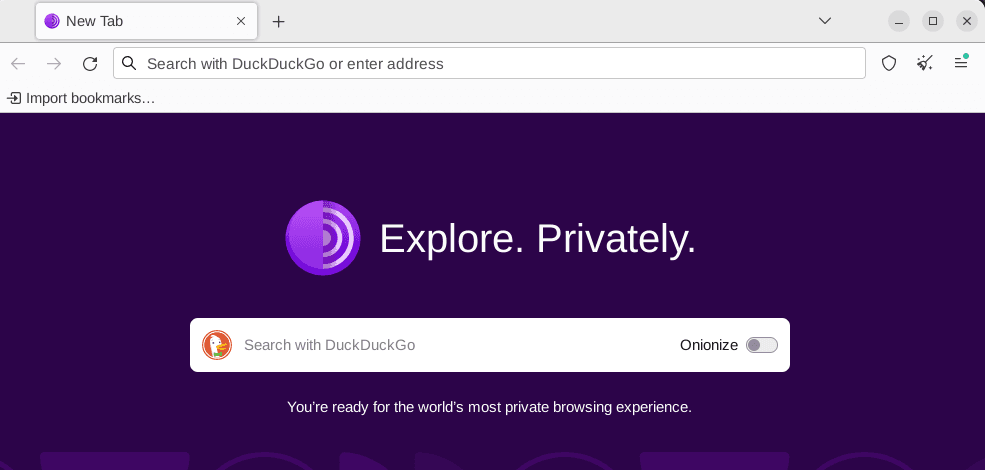
Task: Click the purple Tor Browser logo
Action: point(323,238)
